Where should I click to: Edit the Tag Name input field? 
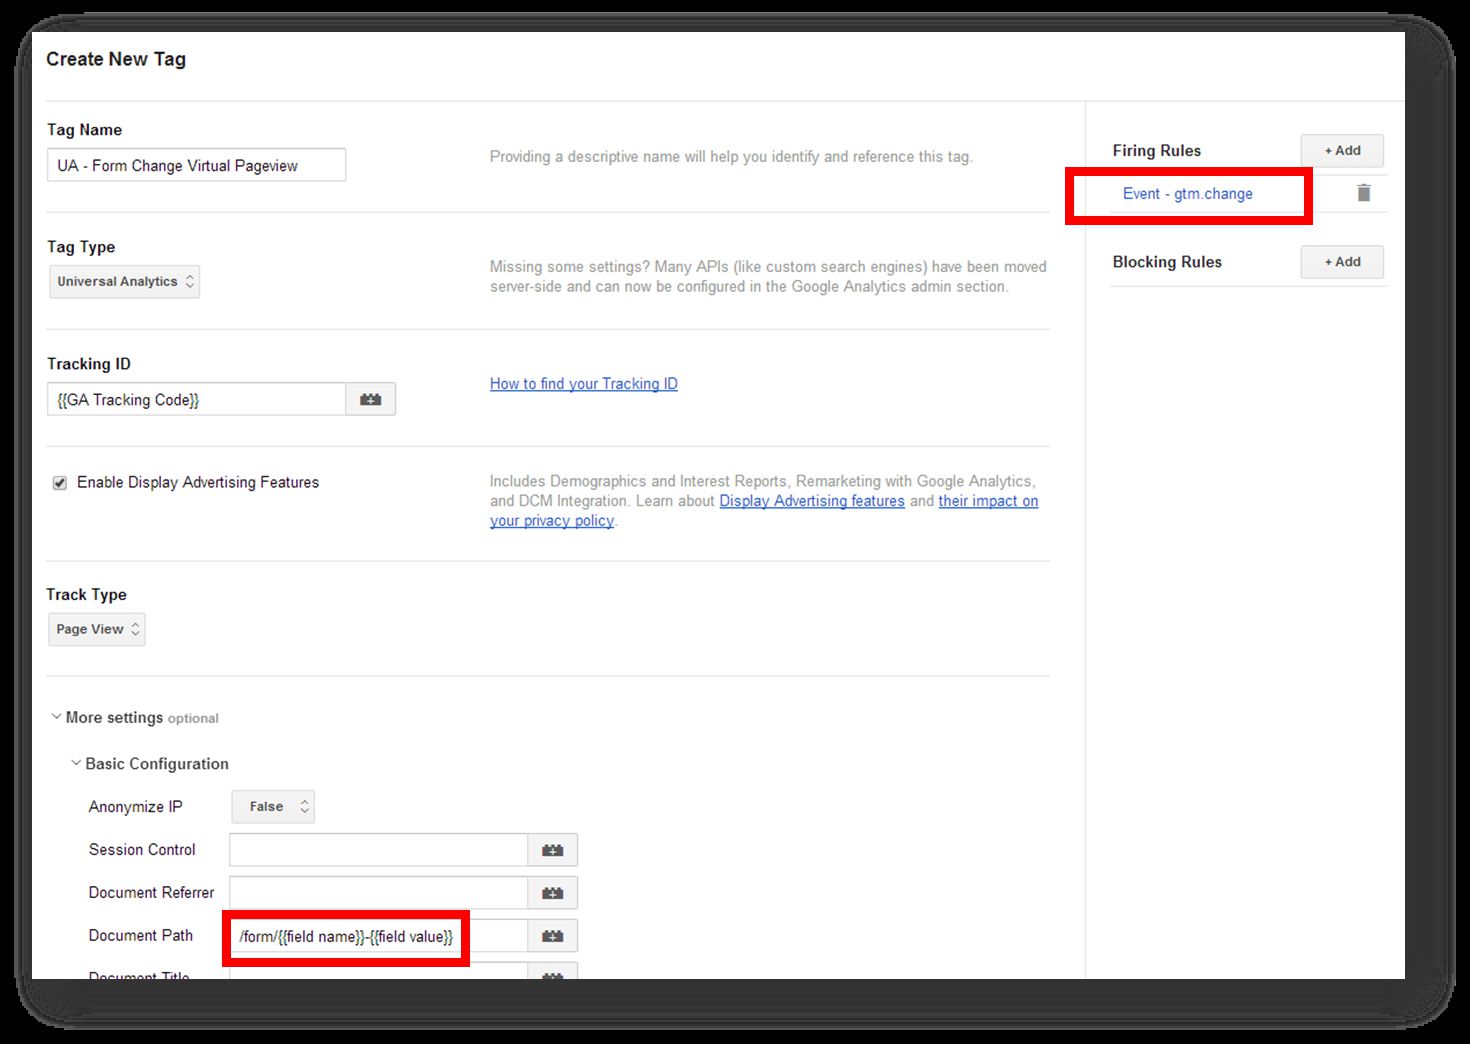point(197,165)
